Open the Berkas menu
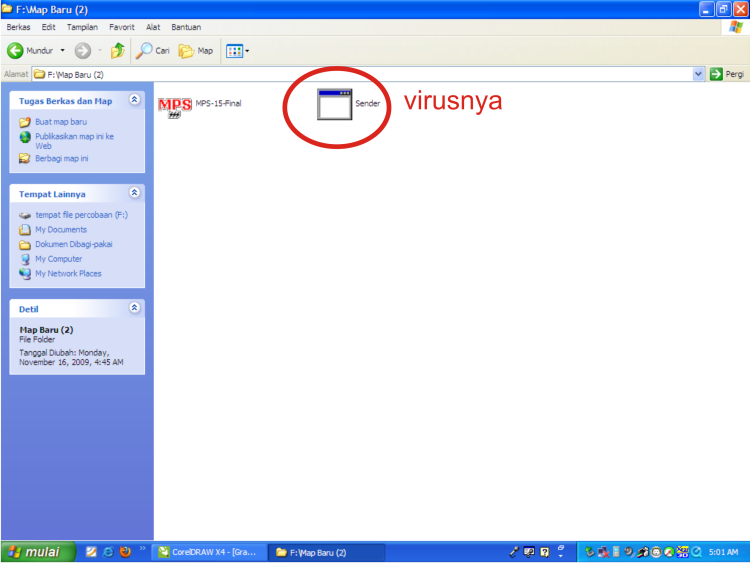This screenshot has width=750, height=563. coord(19,27)
